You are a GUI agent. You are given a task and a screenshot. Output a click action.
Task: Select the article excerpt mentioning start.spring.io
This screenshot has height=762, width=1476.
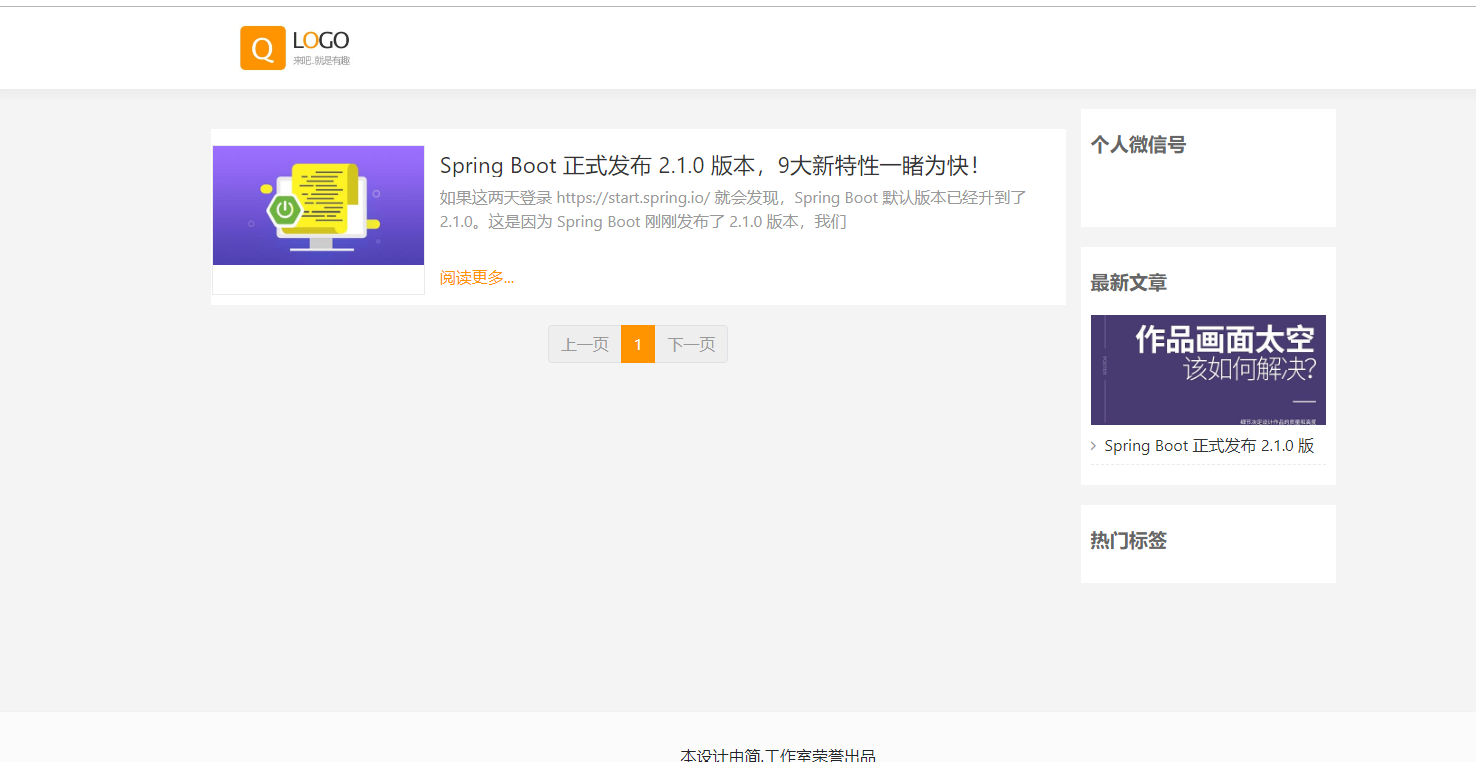point(733,210)
